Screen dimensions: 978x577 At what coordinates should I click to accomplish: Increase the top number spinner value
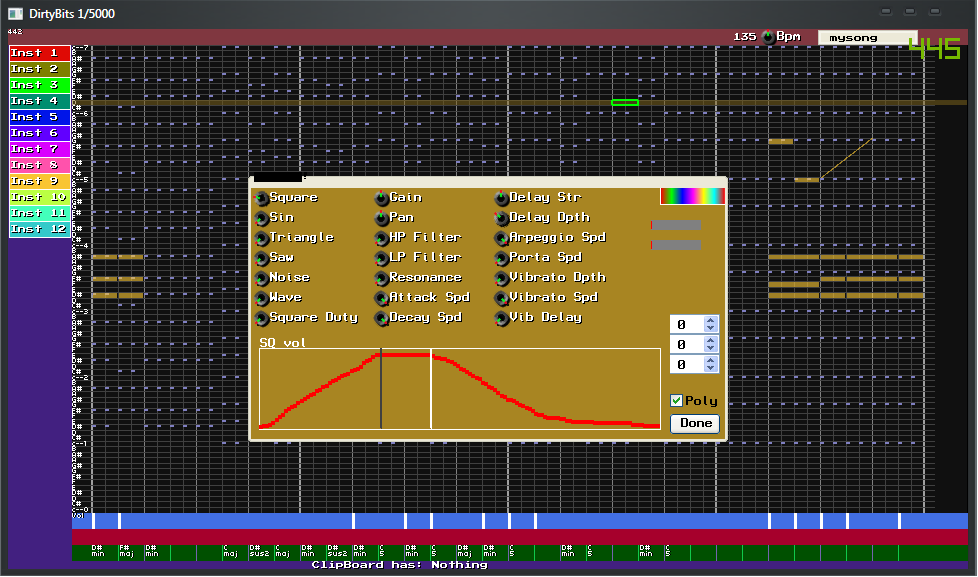[x=710, y=320]
